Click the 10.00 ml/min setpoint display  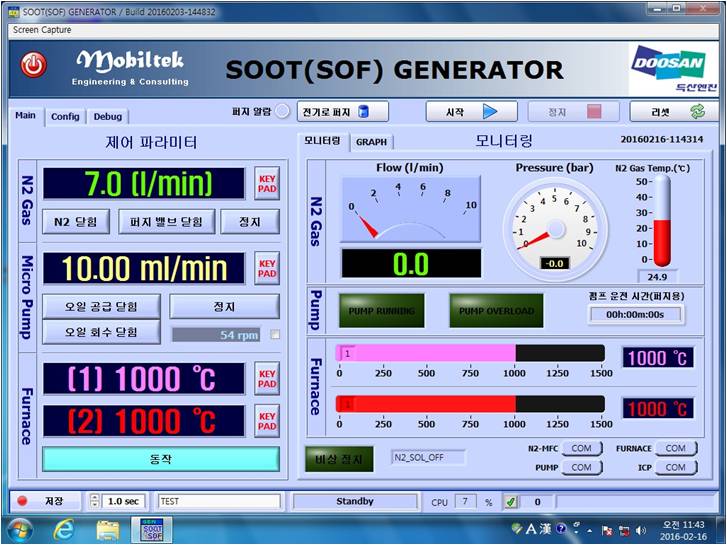click(144, 268)
